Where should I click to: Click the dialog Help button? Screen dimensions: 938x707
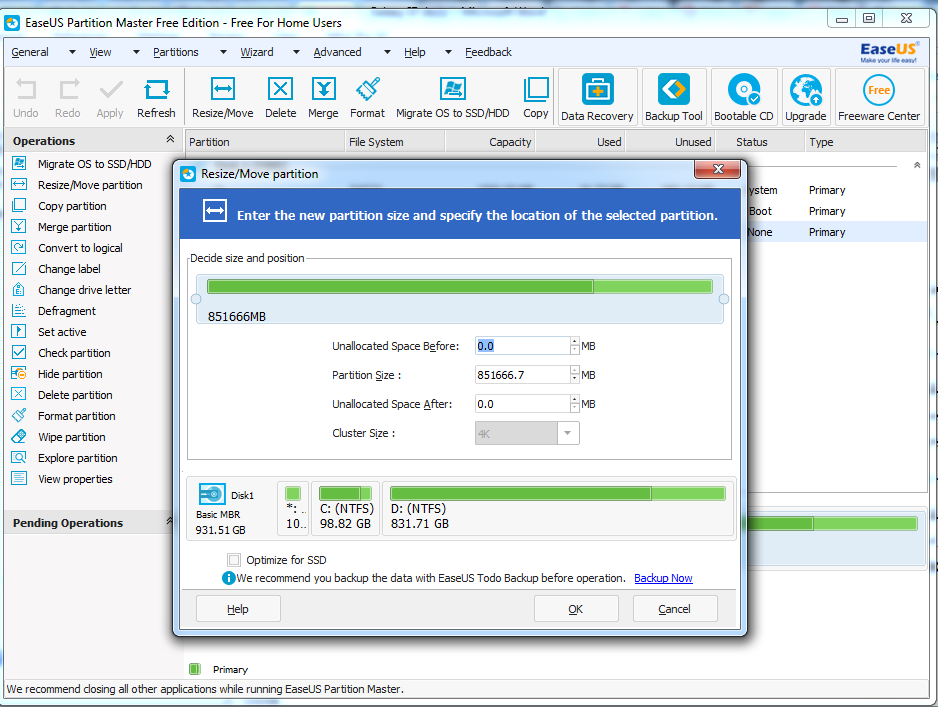coord(238,609)
